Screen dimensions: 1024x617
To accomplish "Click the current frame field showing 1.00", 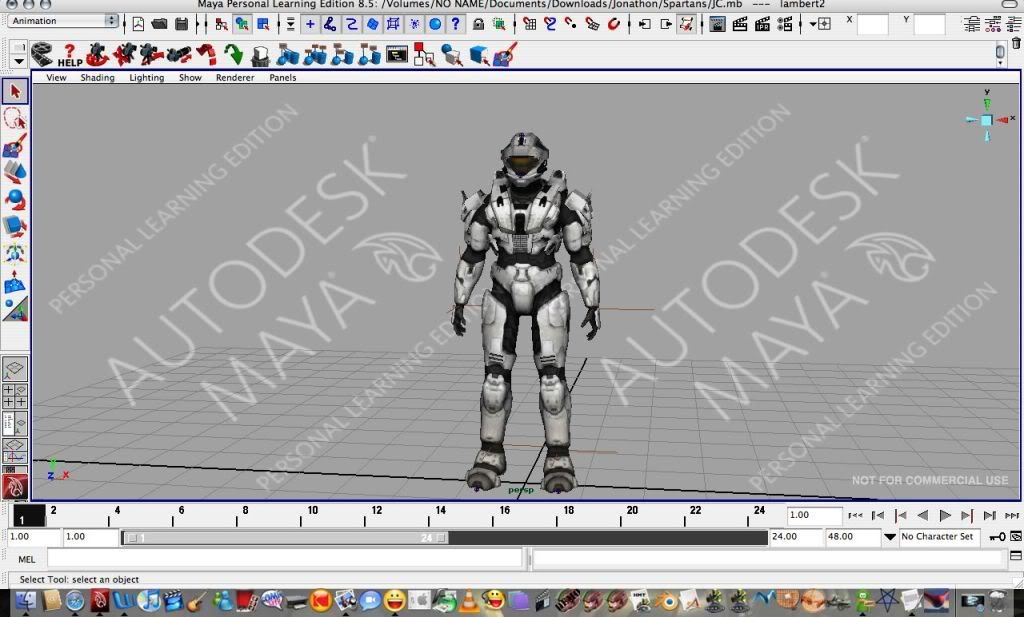I will 814,516.
